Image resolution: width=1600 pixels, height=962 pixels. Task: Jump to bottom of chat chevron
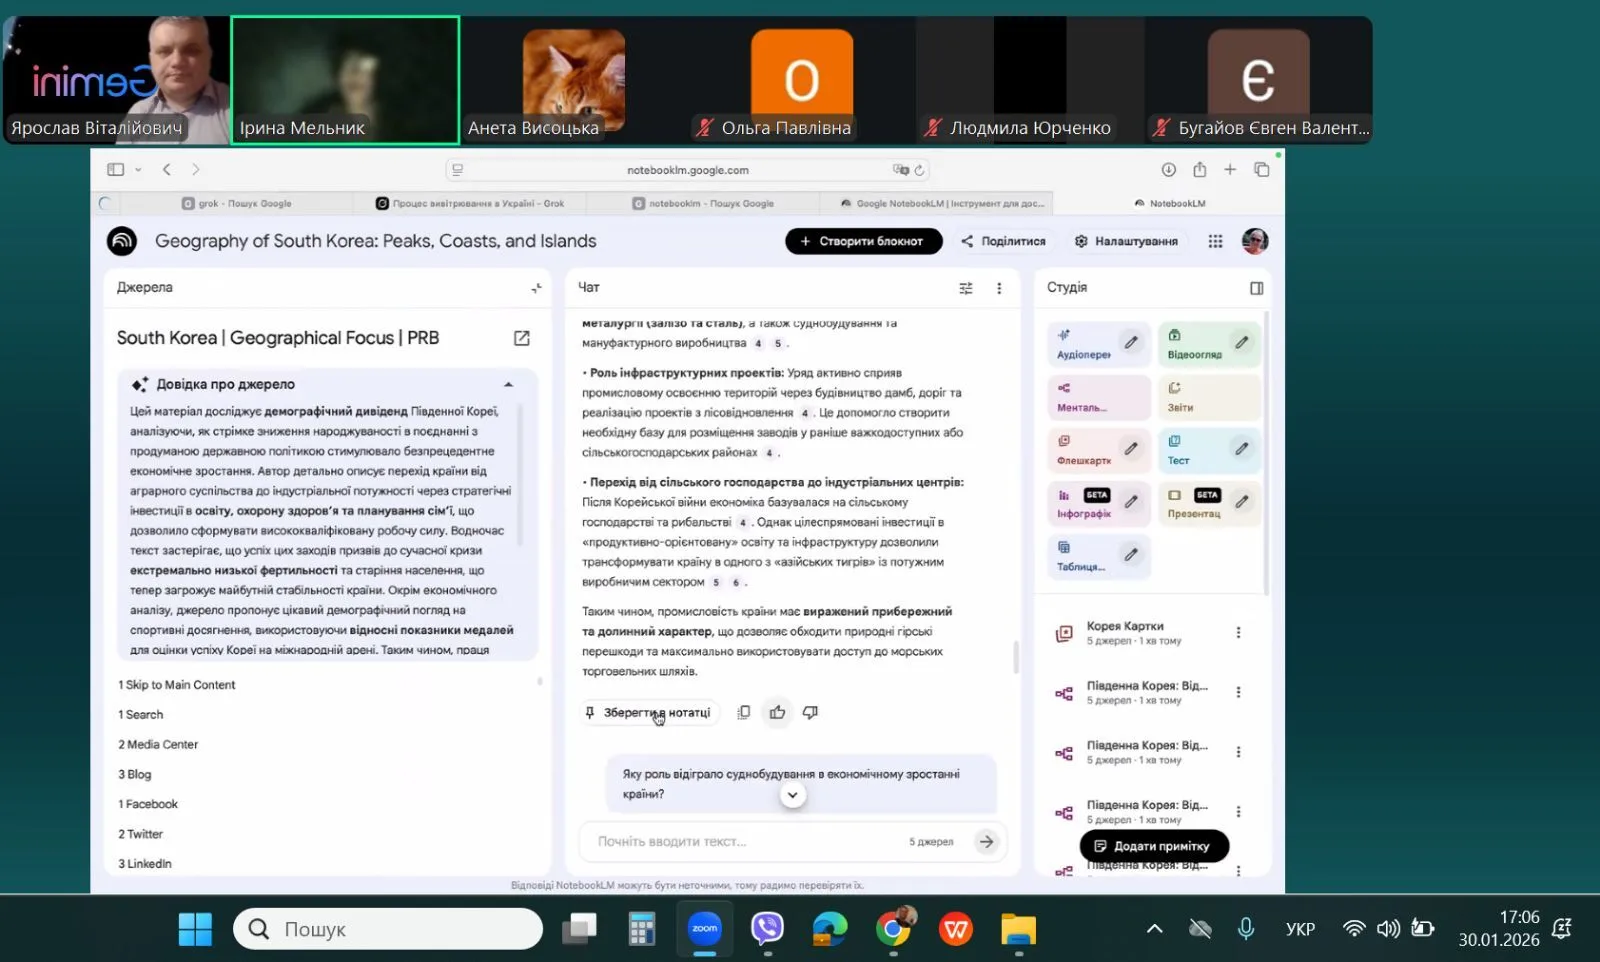[x=792, y=795]
